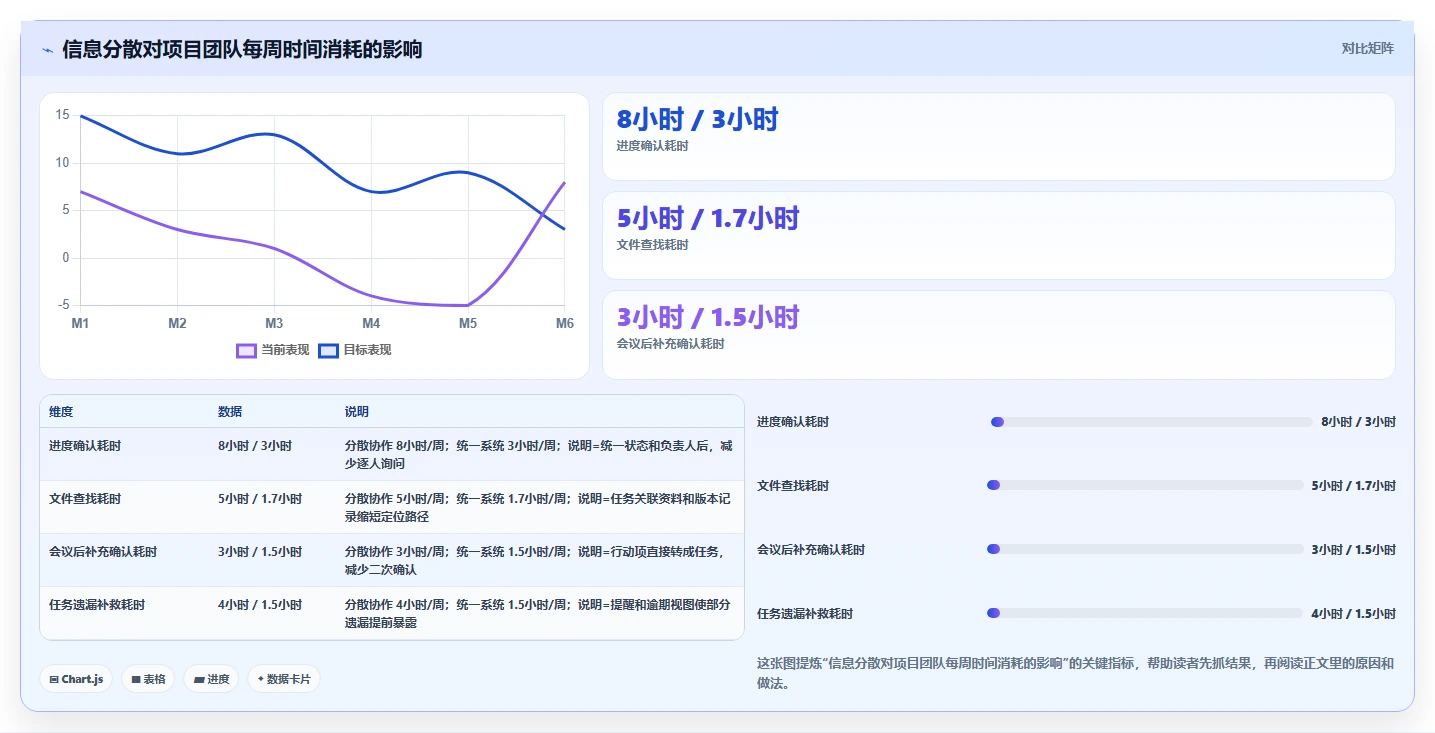Select the 数据卡片 tag chip

[284, 679]
